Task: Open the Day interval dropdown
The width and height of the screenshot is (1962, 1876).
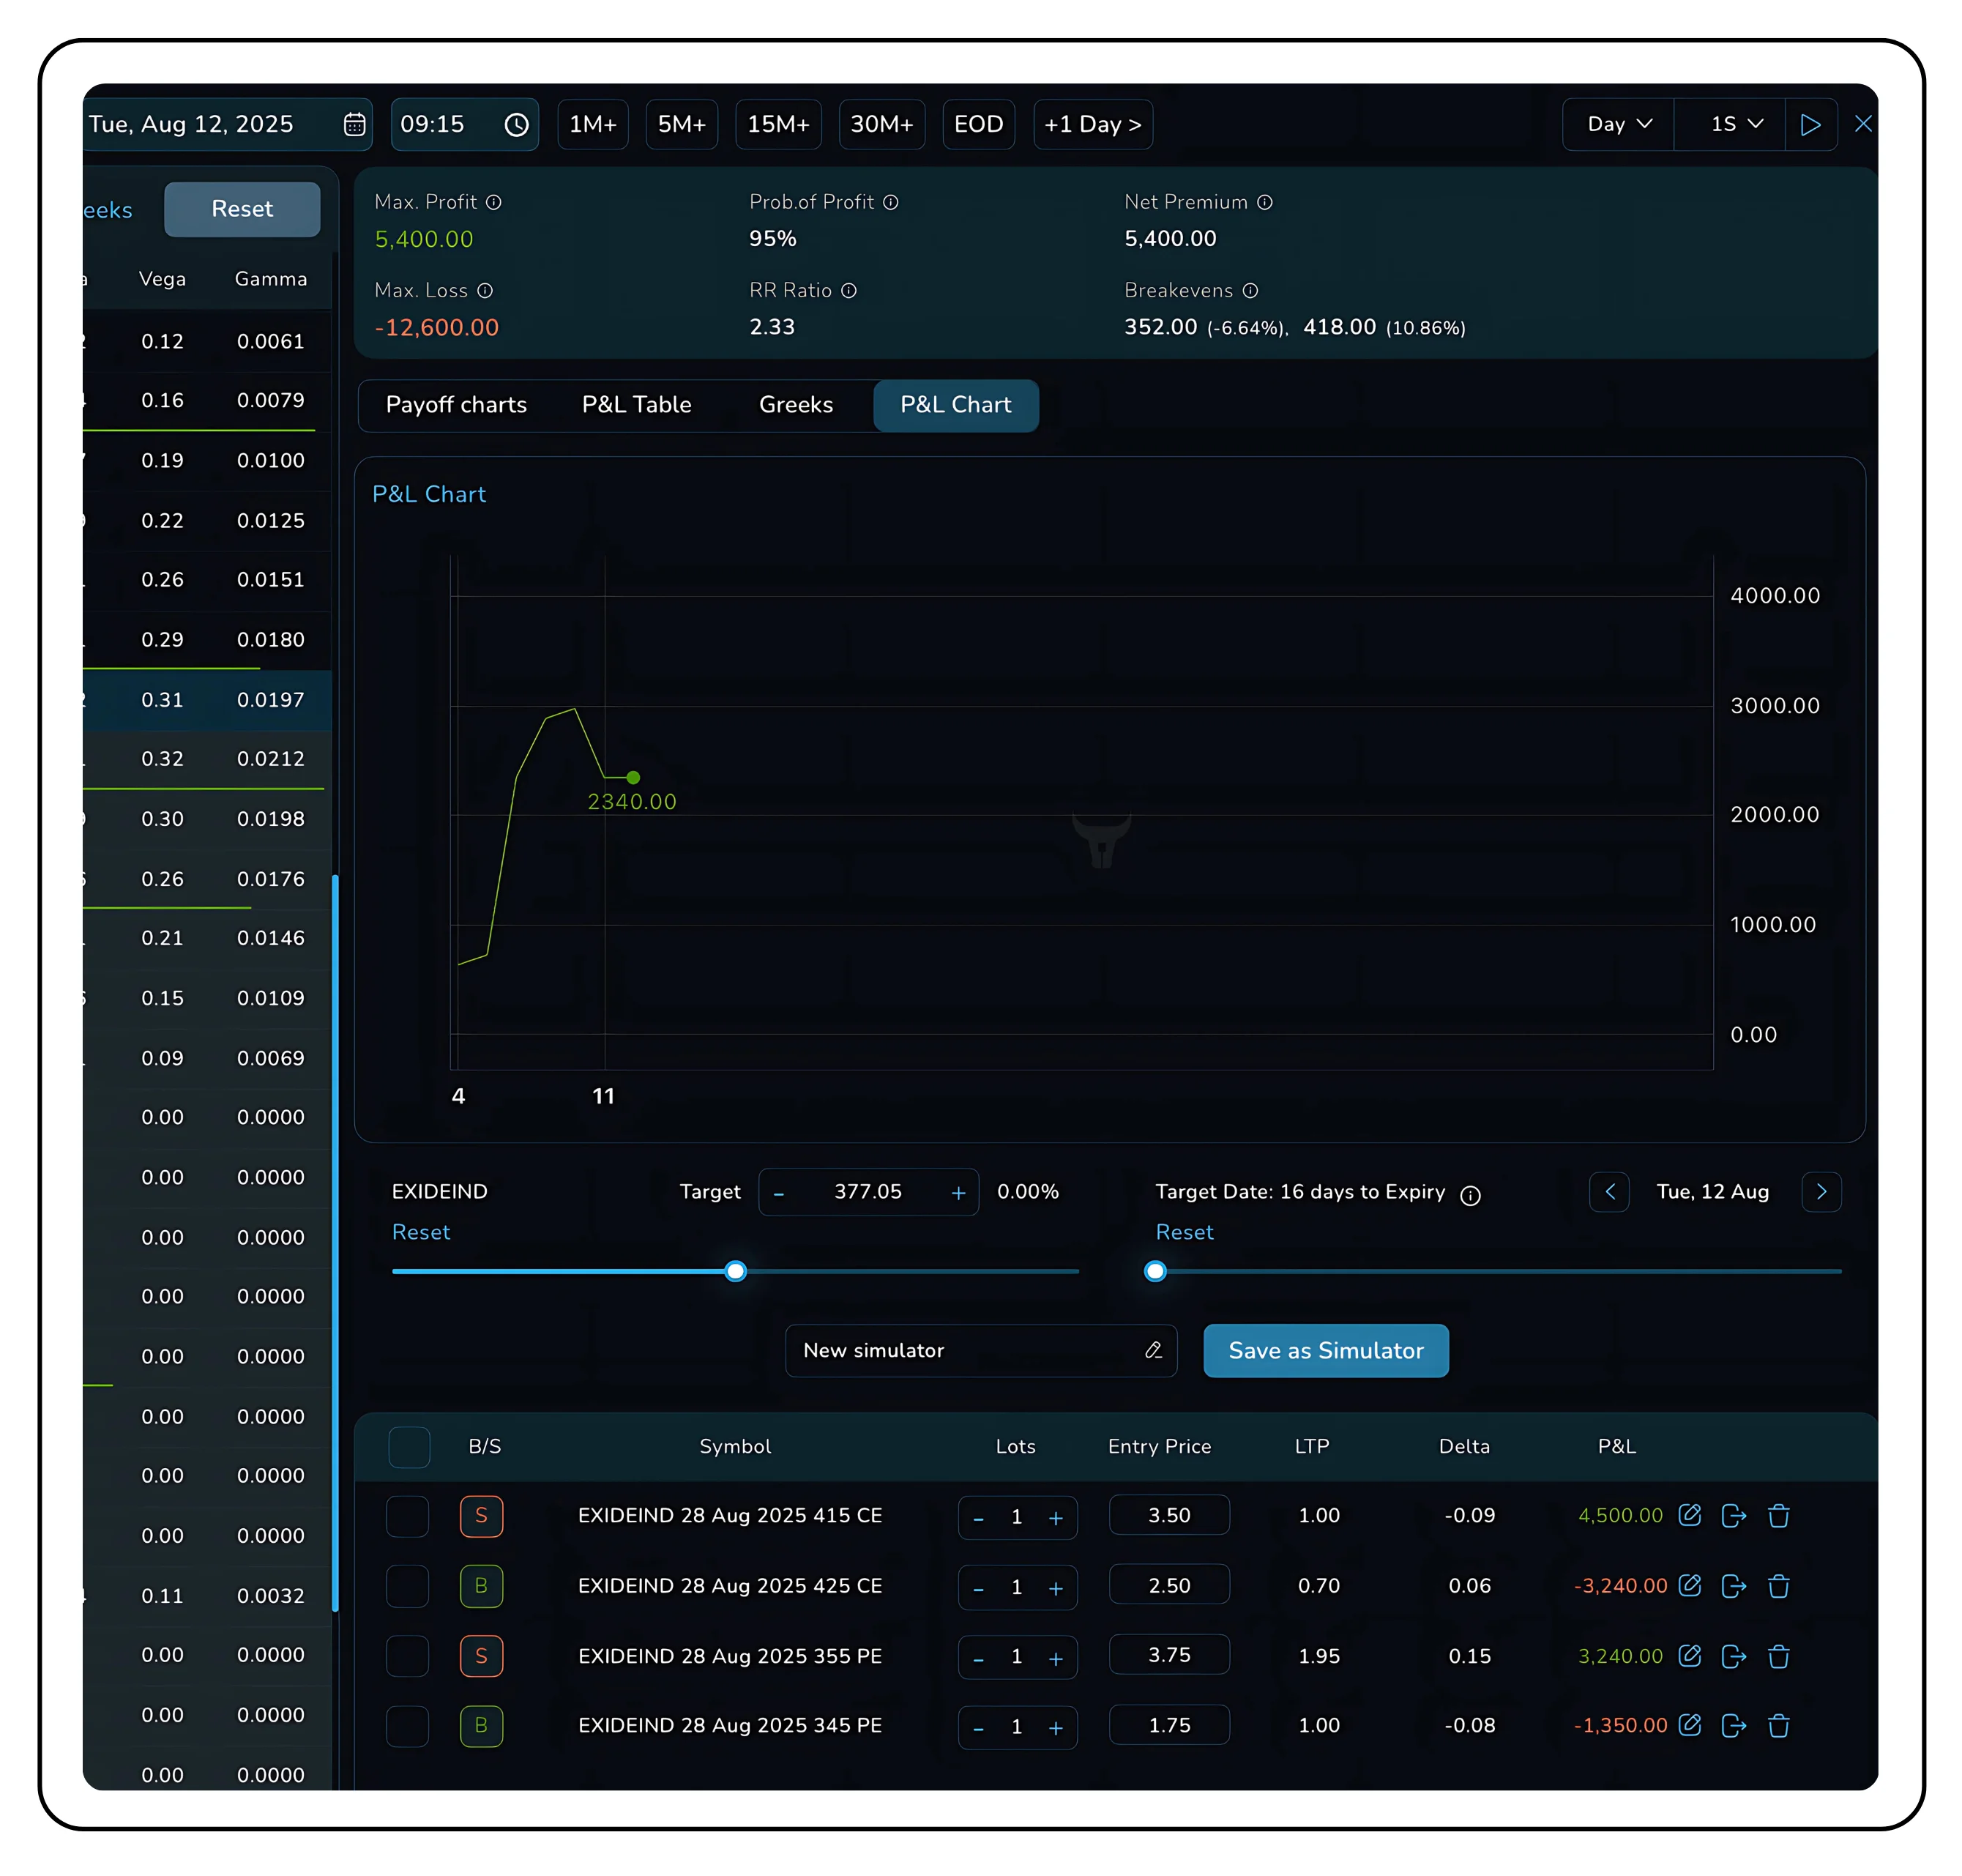Action: (1618, 124)
